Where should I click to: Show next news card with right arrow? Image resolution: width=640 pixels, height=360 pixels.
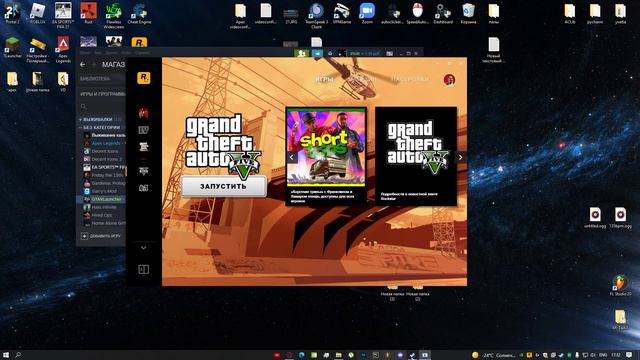point(460,157)
